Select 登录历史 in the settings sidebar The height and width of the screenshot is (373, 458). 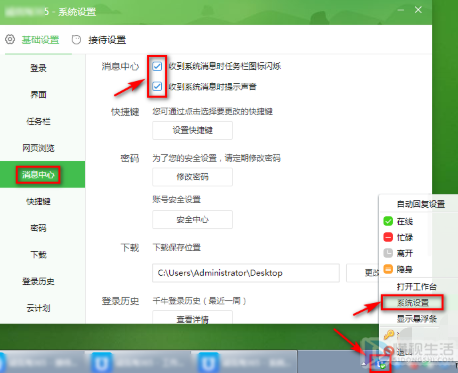click(38, 281)
